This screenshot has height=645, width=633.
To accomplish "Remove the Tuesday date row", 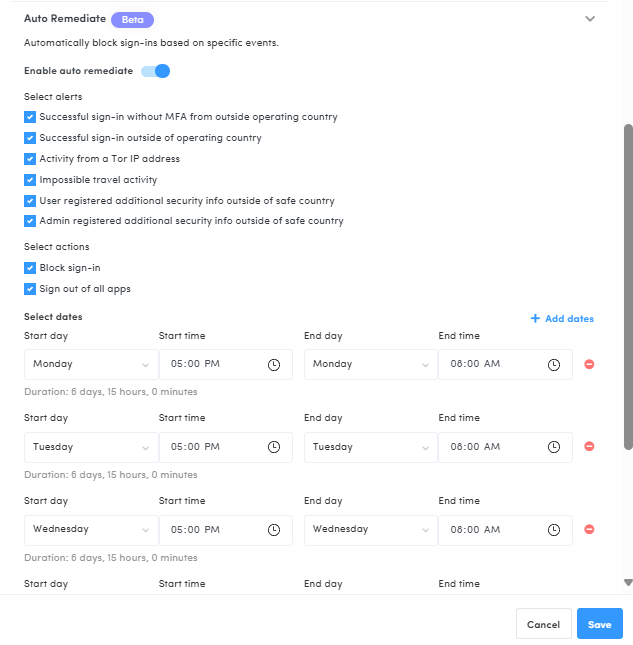I will (x=589, y=447).
